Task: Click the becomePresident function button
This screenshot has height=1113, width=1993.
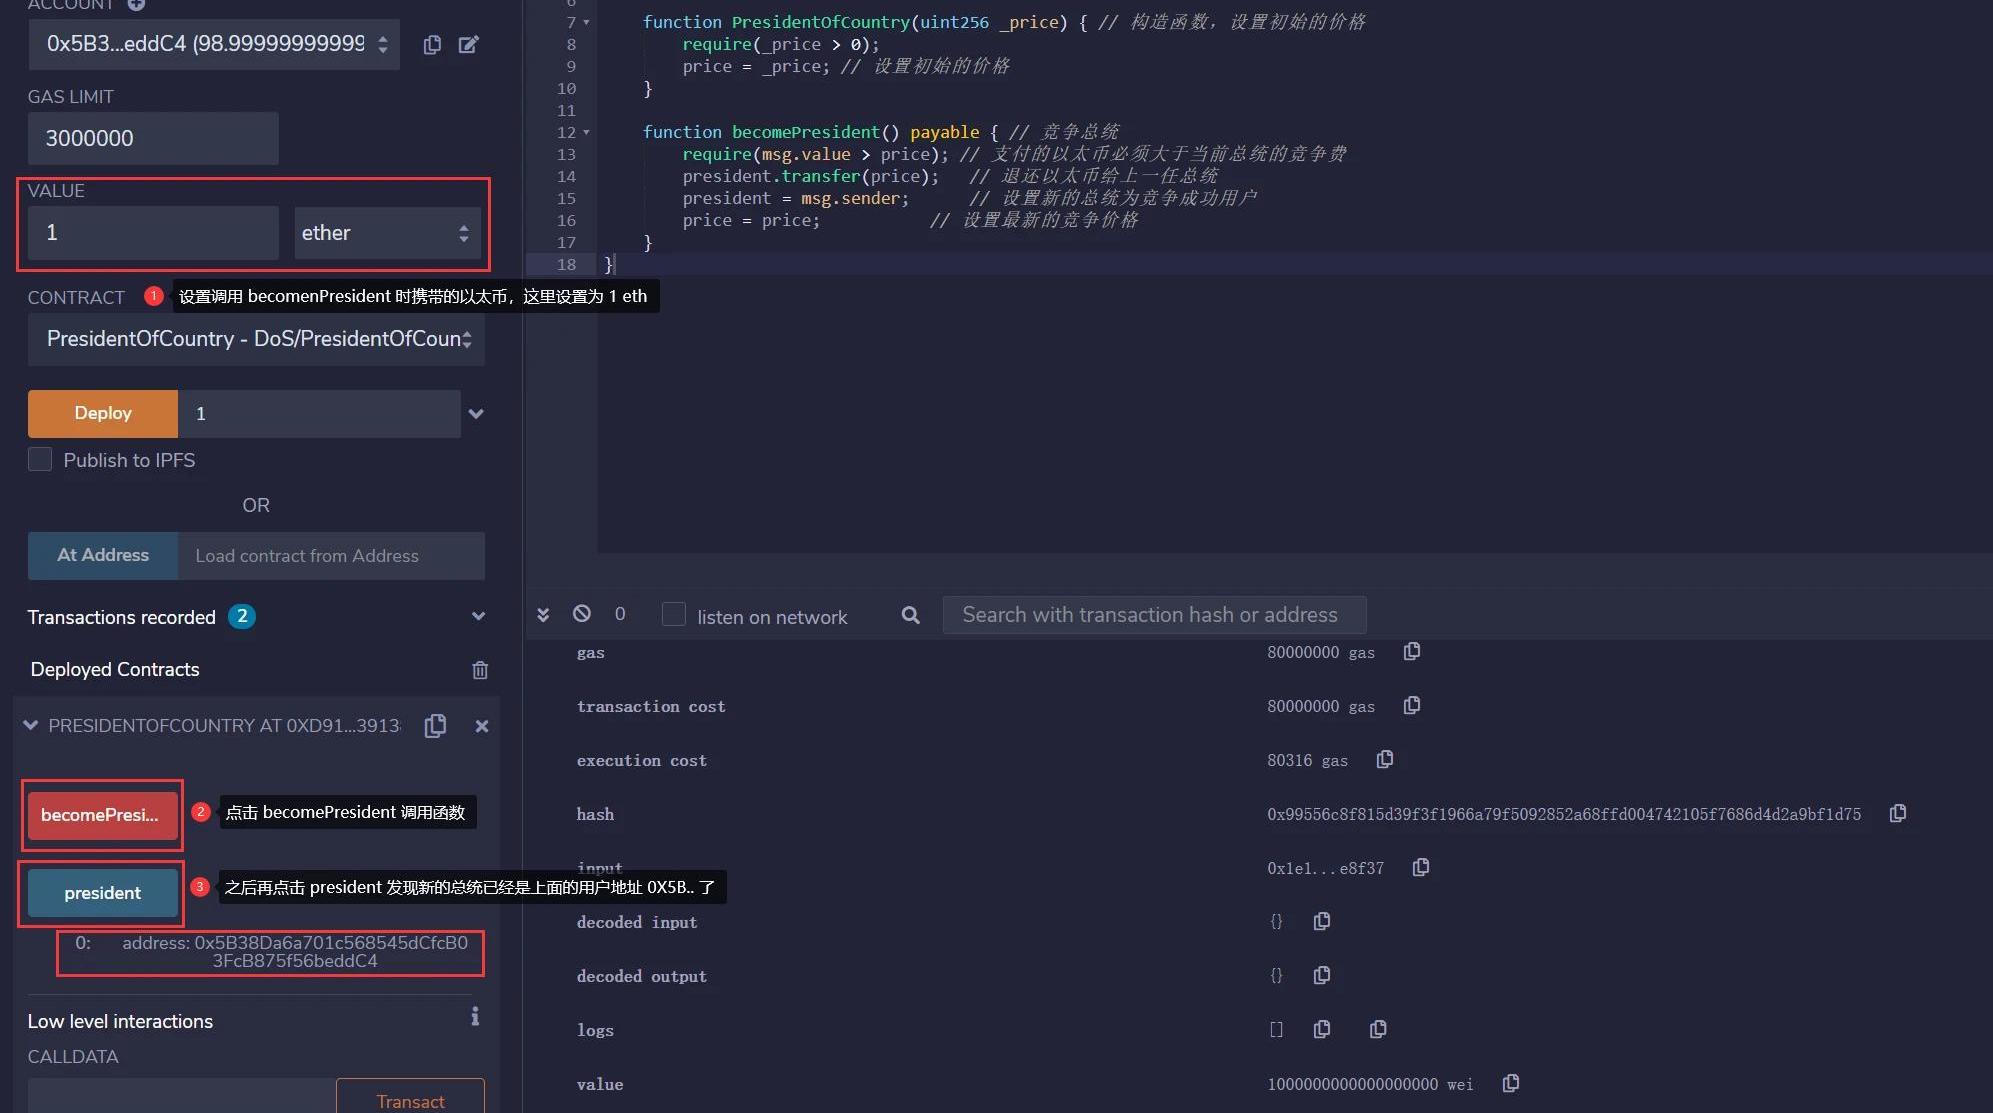Action: (102, 815)
